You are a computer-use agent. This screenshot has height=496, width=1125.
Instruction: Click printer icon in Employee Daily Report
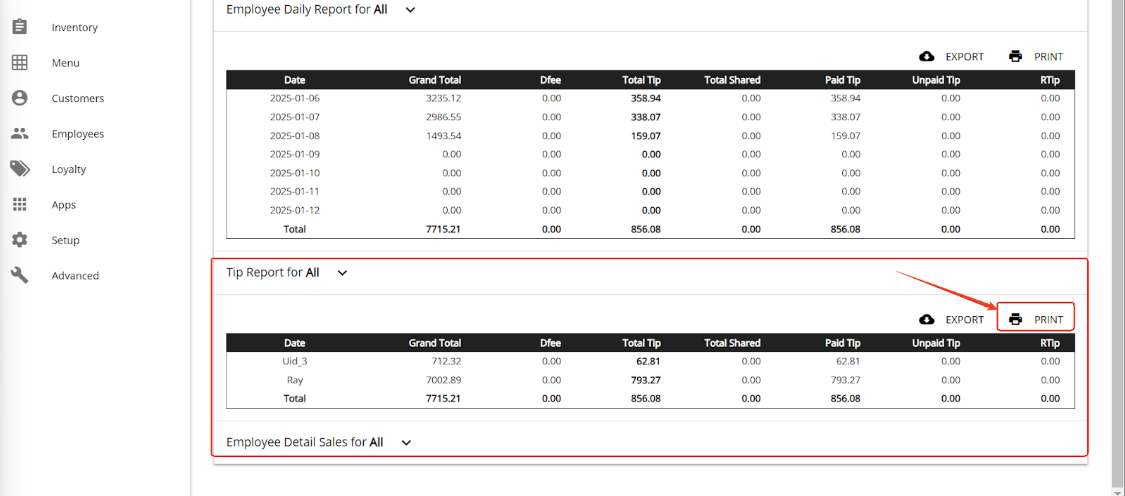tap(1015, 57)
